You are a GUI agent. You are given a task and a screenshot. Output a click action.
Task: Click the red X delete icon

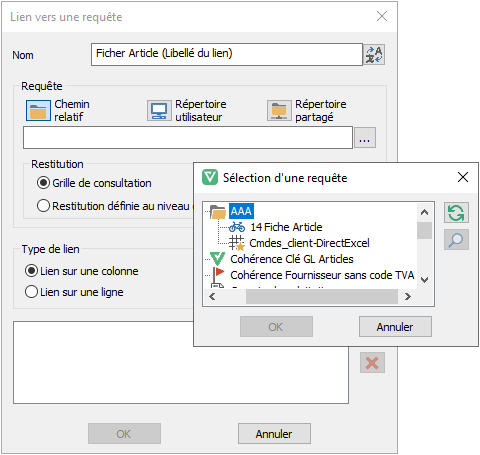[372, 363]
